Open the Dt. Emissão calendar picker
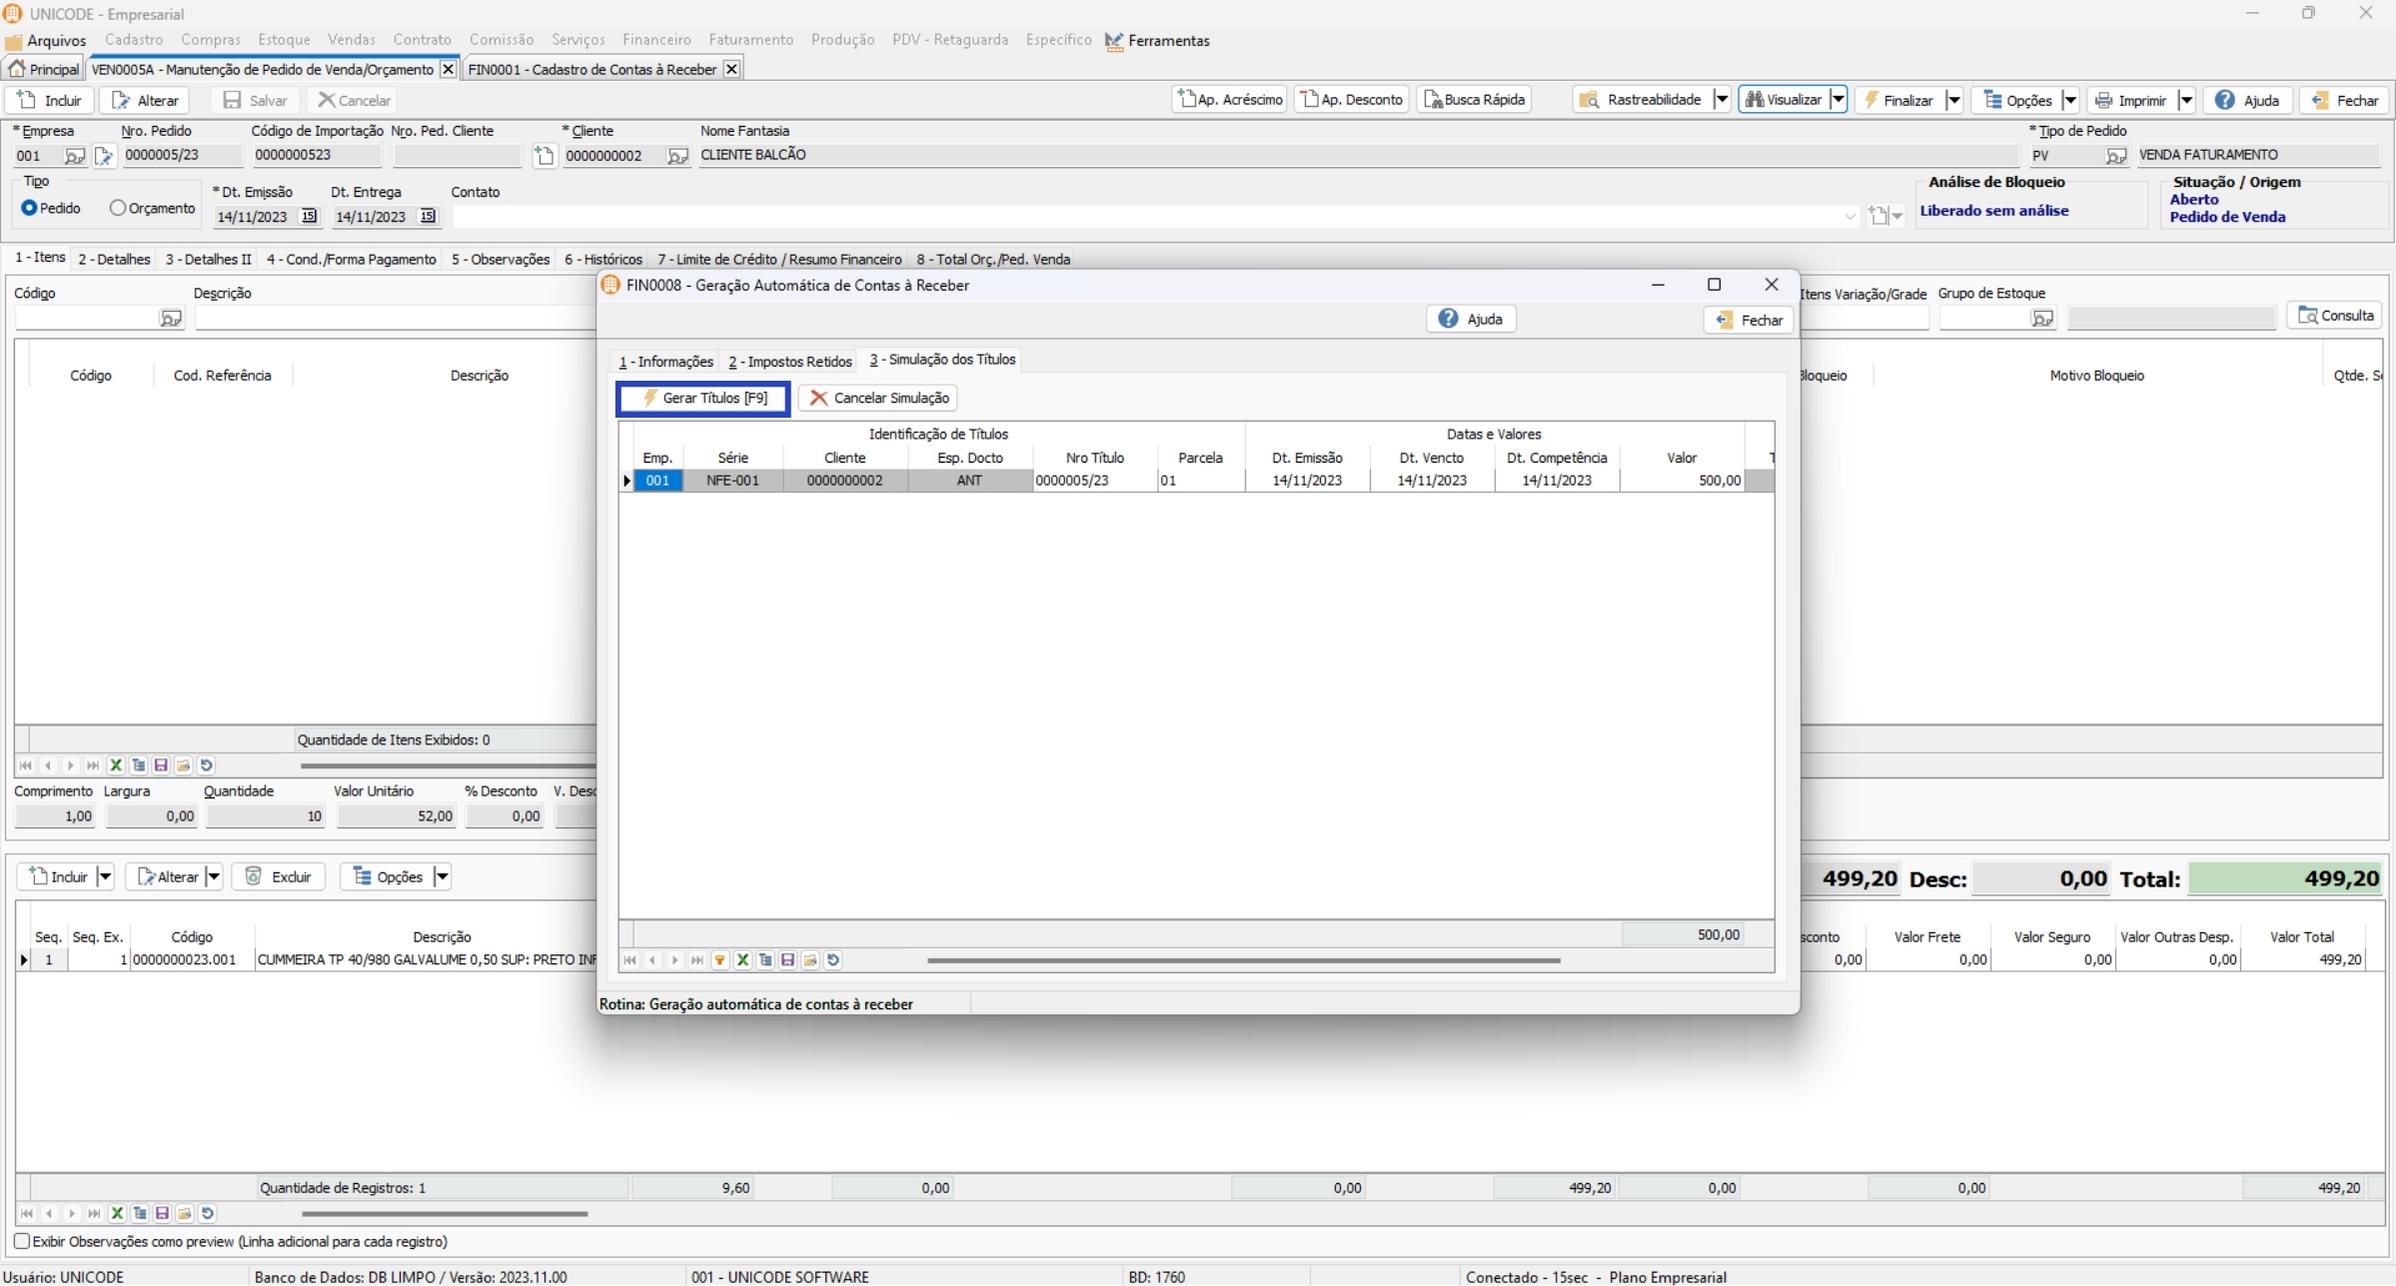Viewport: 2396px width, 1286px height. [x=309, y=217]
